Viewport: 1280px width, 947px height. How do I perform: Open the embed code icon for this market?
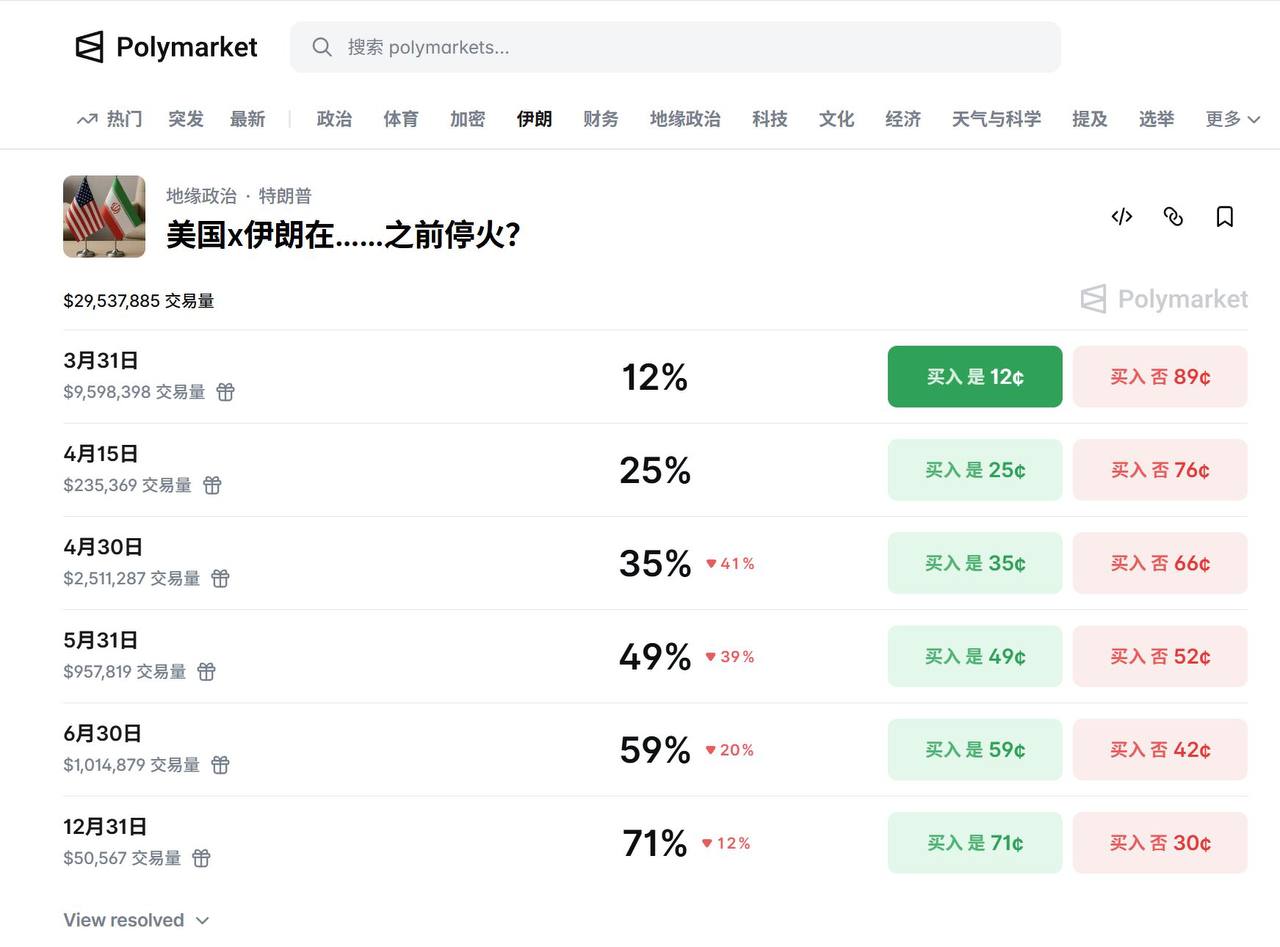1121,217
